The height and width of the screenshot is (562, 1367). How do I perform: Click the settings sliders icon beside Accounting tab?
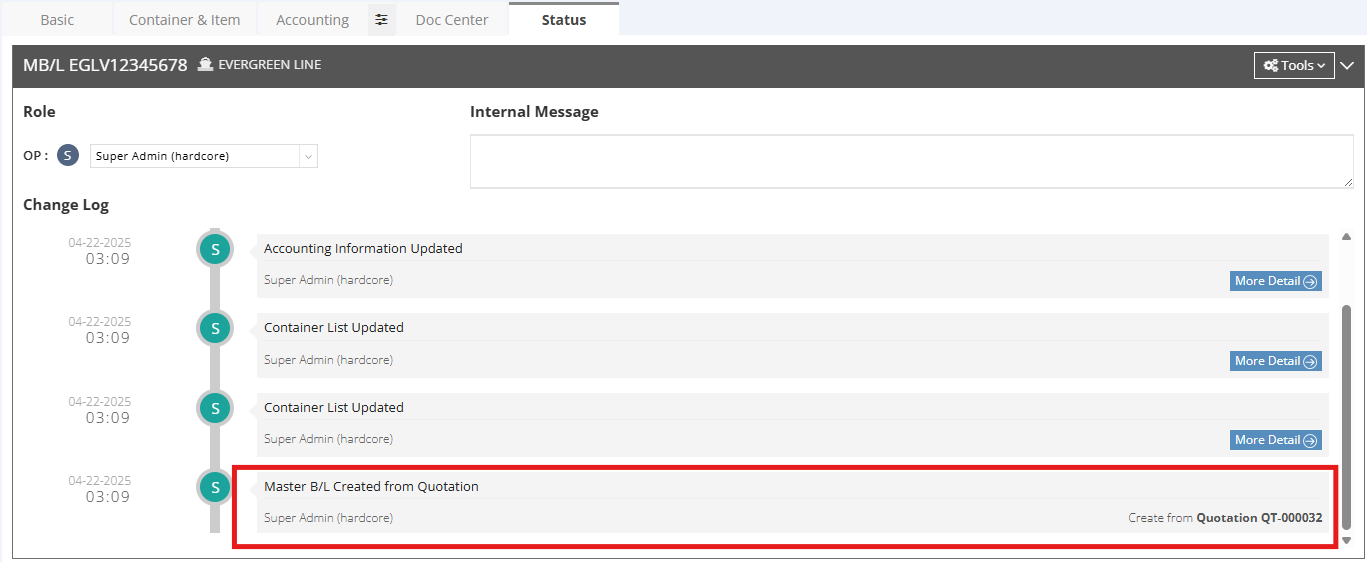click(x=381, y=20)
